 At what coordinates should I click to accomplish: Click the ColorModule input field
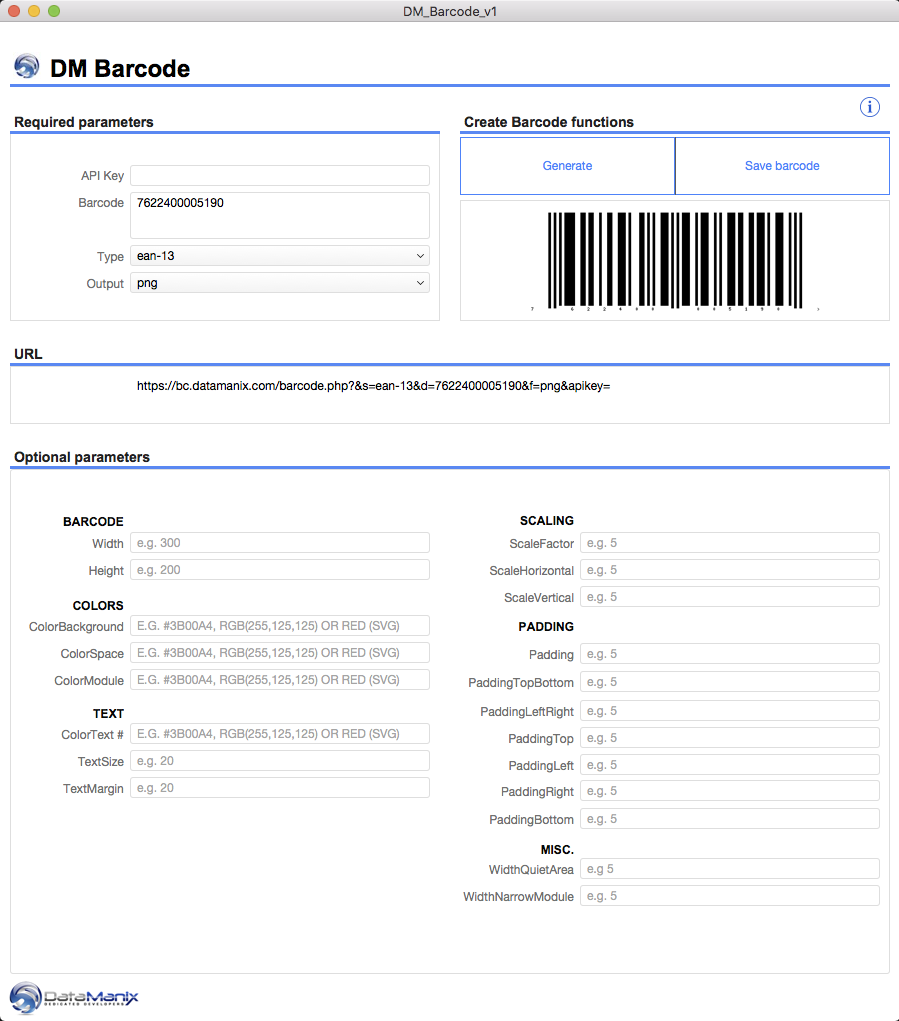280,680
